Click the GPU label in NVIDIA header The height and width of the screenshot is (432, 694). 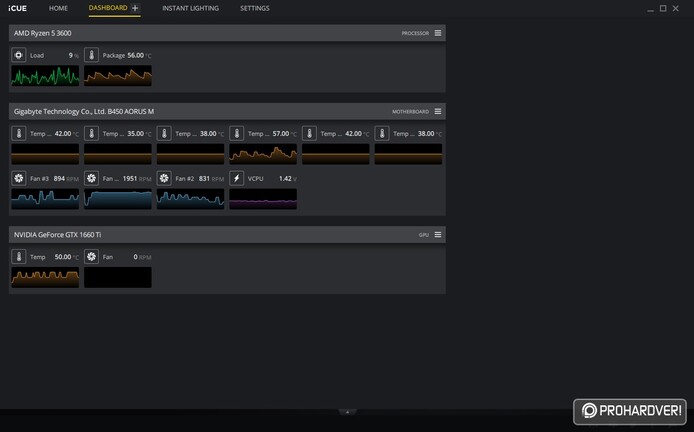coord(424,235)
